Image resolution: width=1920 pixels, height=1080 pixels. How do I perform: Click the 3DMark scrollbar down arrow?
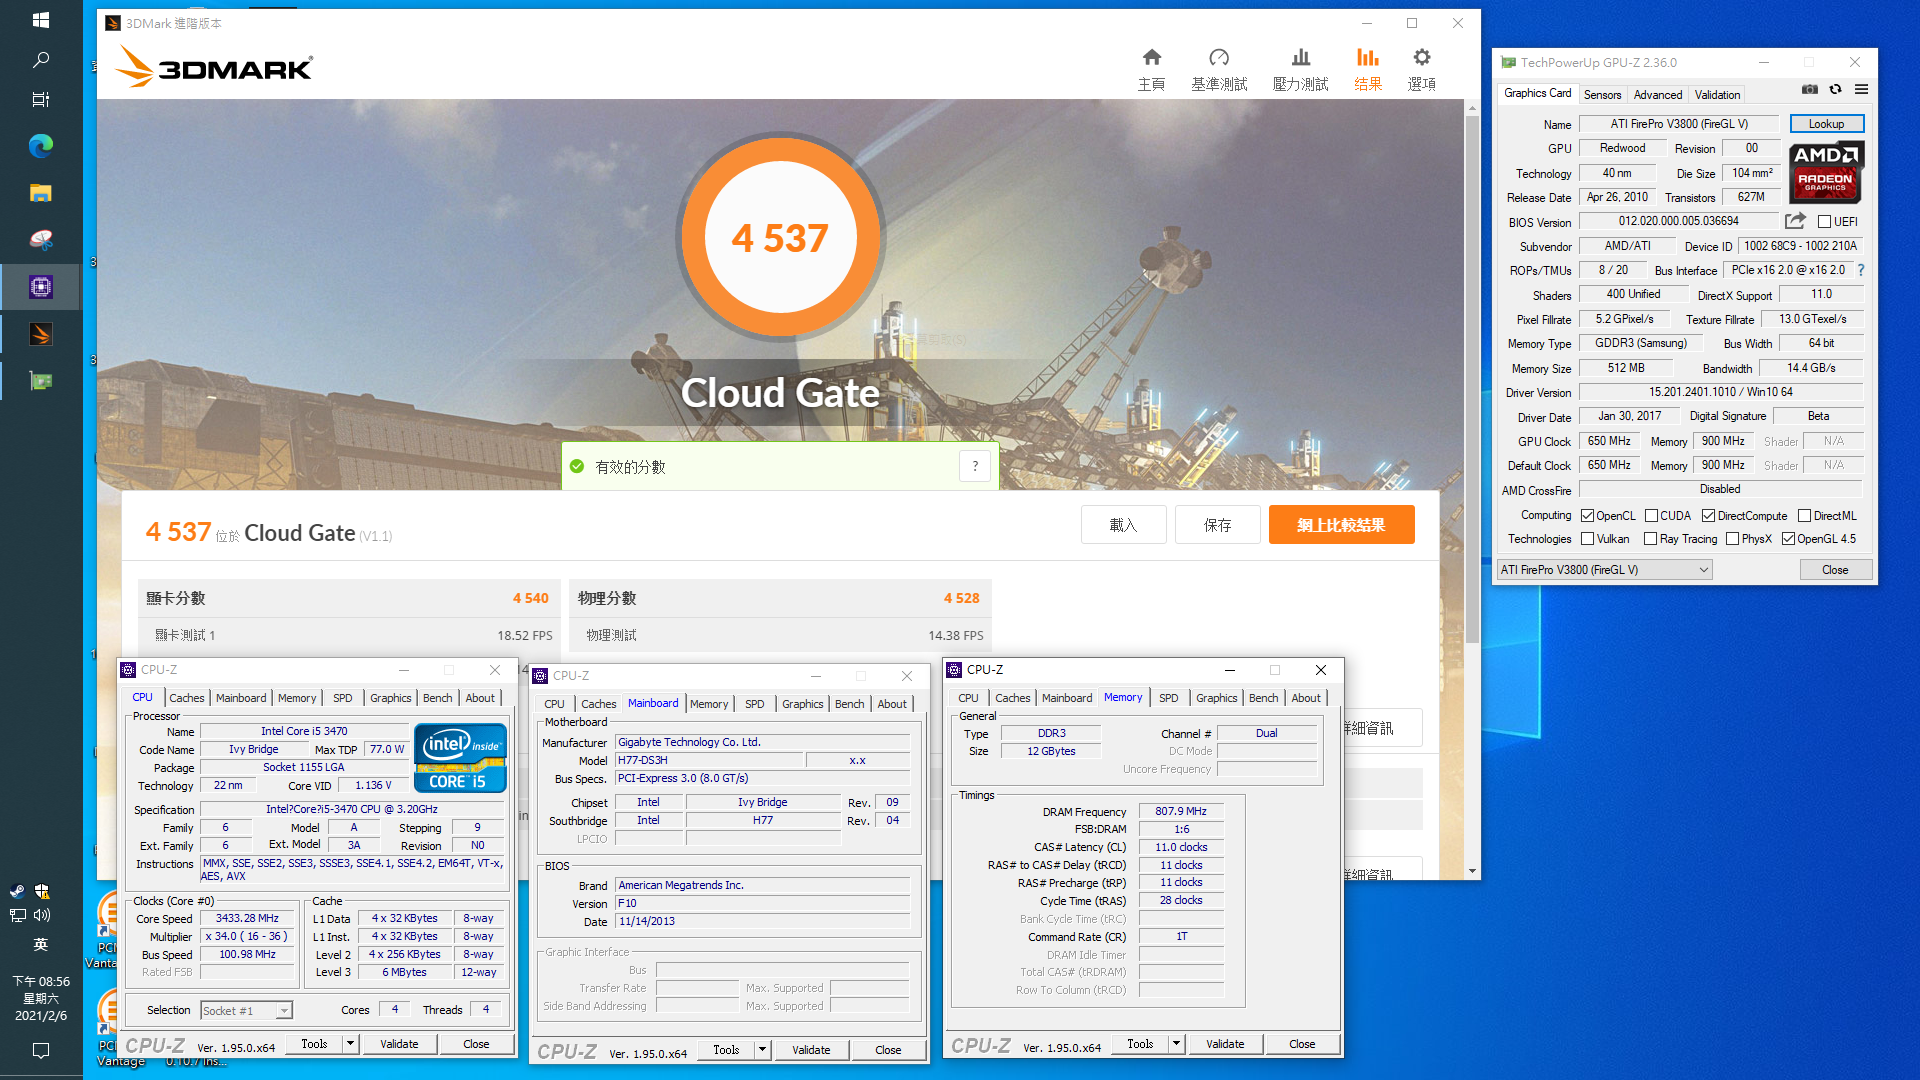[1472, 871]
